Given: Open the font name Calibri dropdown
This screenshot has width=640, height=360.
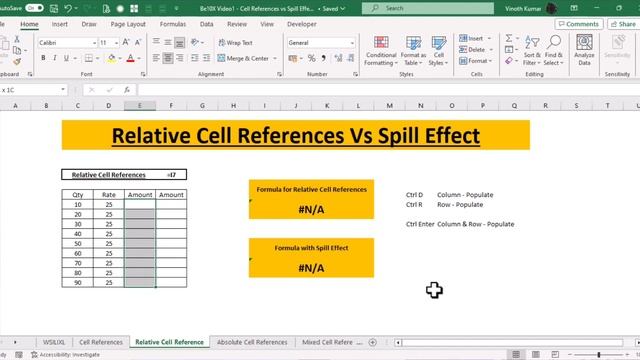Looking at the screenshot, I should tap(94, 43).
